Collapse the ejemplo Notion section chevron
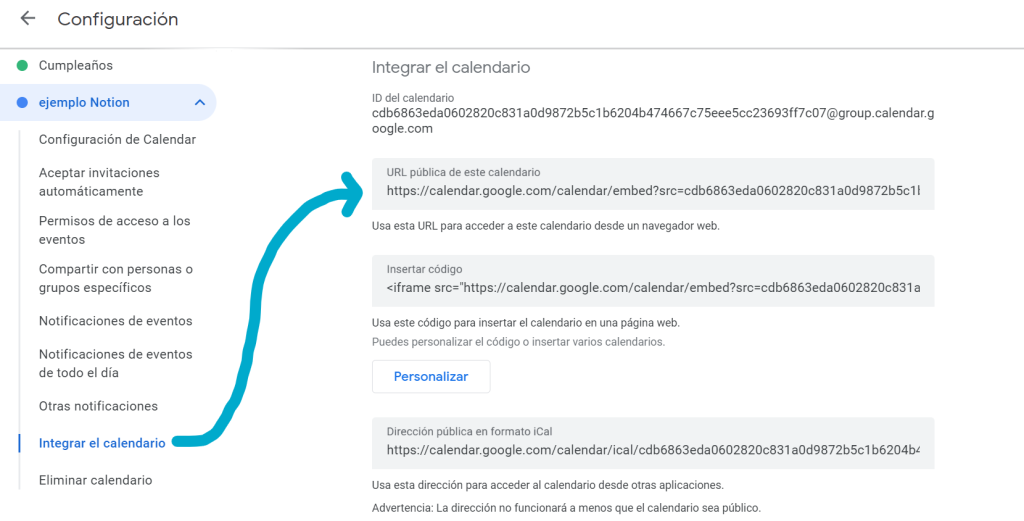 [200, 102]
